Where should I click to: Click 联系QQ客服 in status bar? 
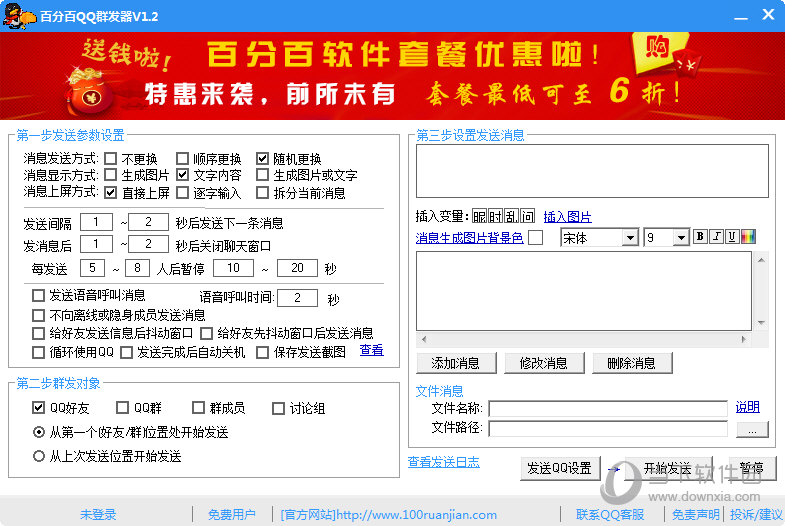pyautogui.click(x=610, y=514)
